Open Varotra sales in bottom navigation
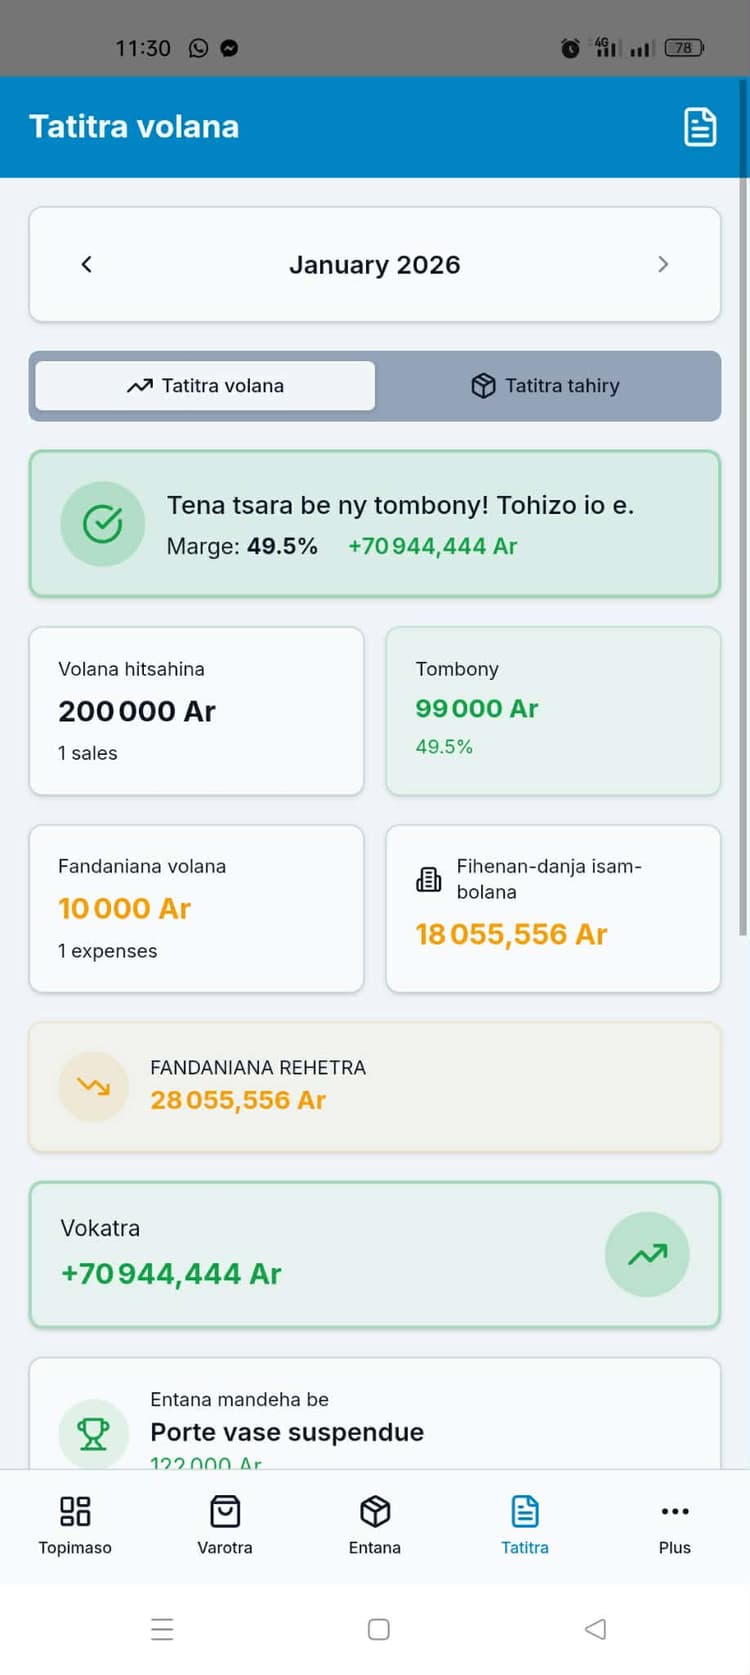750x1675 pixels. tap(225, 1525)
